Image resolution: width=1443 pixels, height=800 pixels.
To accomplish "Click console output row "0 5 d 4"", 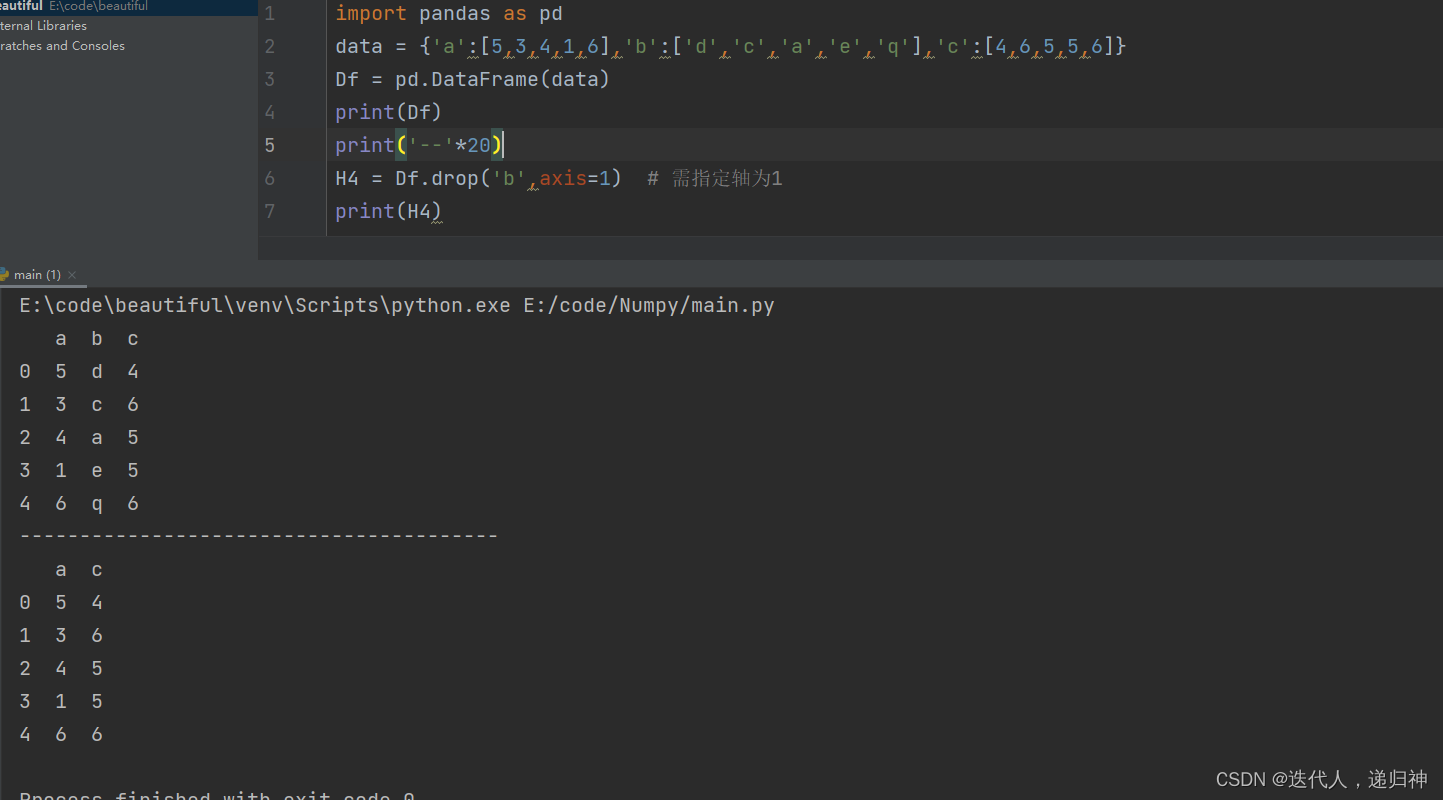I will click(x=79, y=372).
